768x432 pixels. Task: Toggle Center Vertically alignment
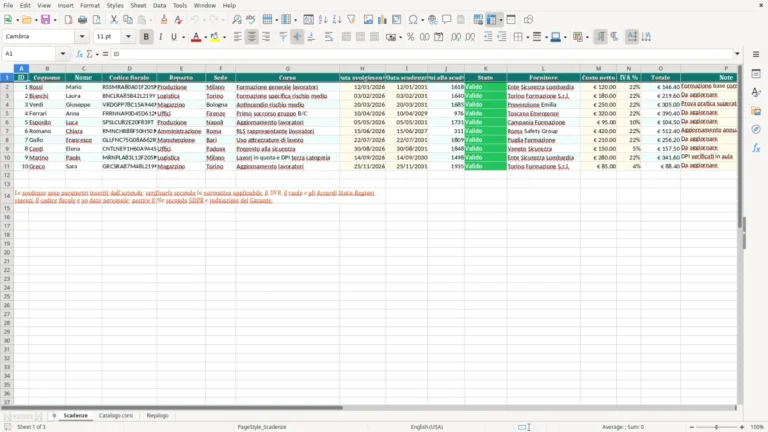pos(297,37)
